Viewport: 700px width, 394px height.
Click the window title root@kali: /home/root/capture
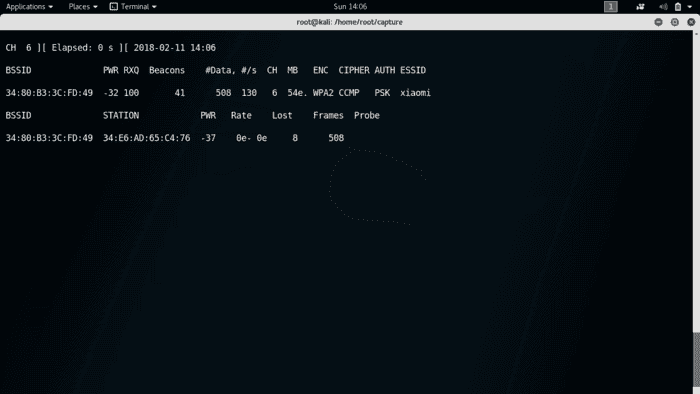[x=350, y=22]
